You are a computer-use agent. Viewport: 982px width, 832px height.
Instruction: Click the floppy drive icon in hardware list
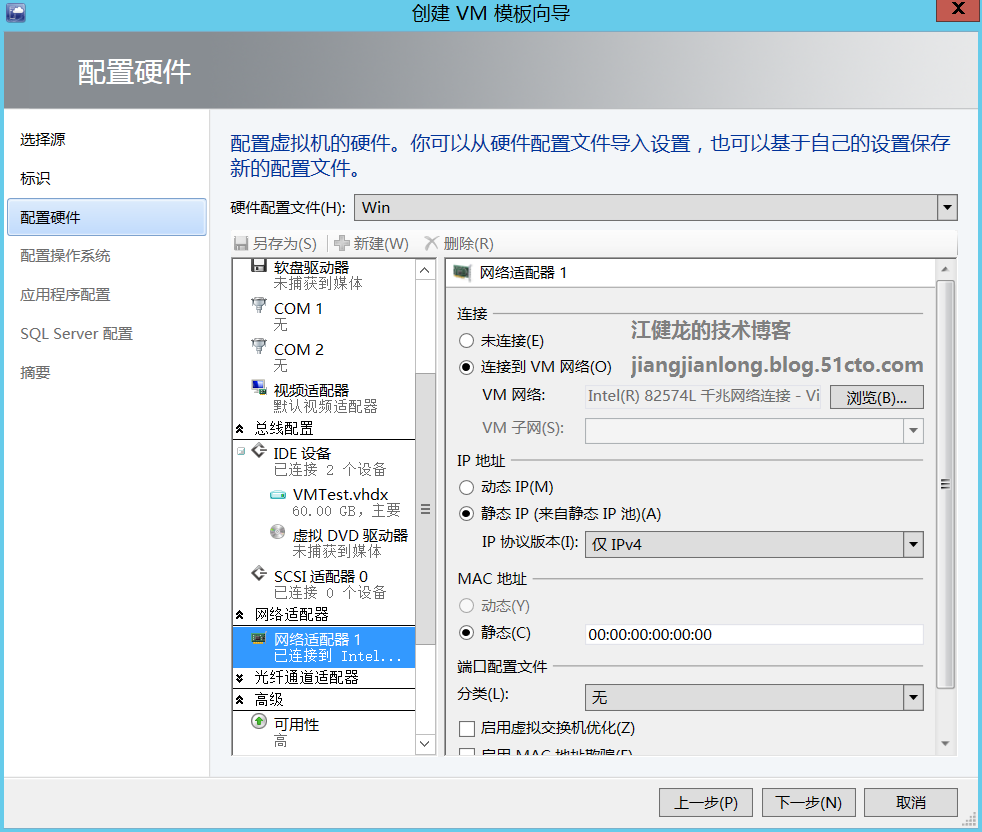[x=259, y=266]
